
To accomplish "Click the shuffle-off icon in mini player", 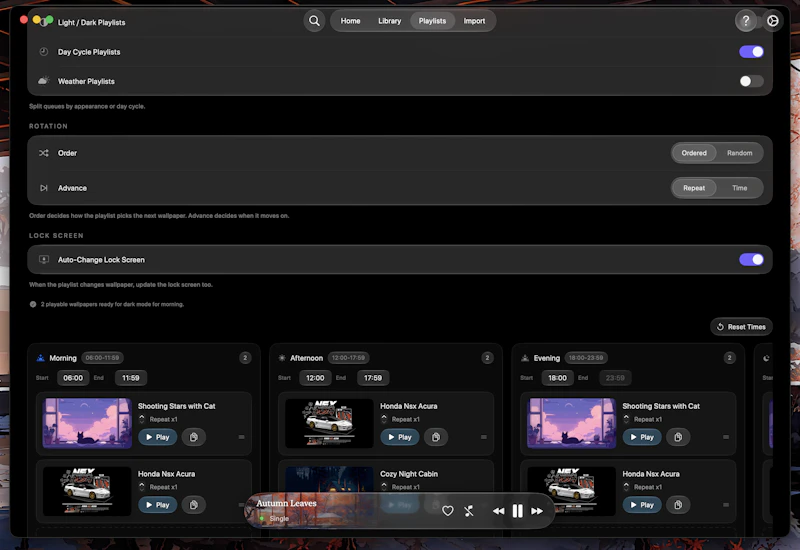I will click(x=469, y=511).
